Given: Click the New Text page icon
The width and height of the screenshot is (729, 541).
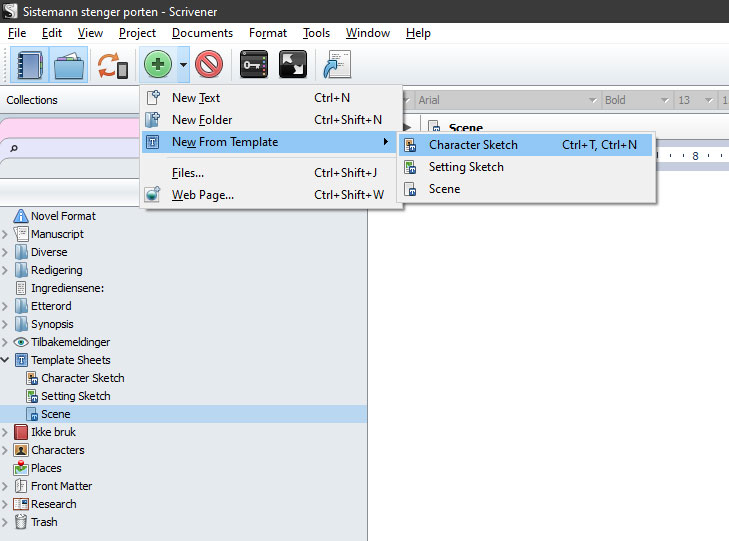Looking at the screenshot, I should point(153,98).
